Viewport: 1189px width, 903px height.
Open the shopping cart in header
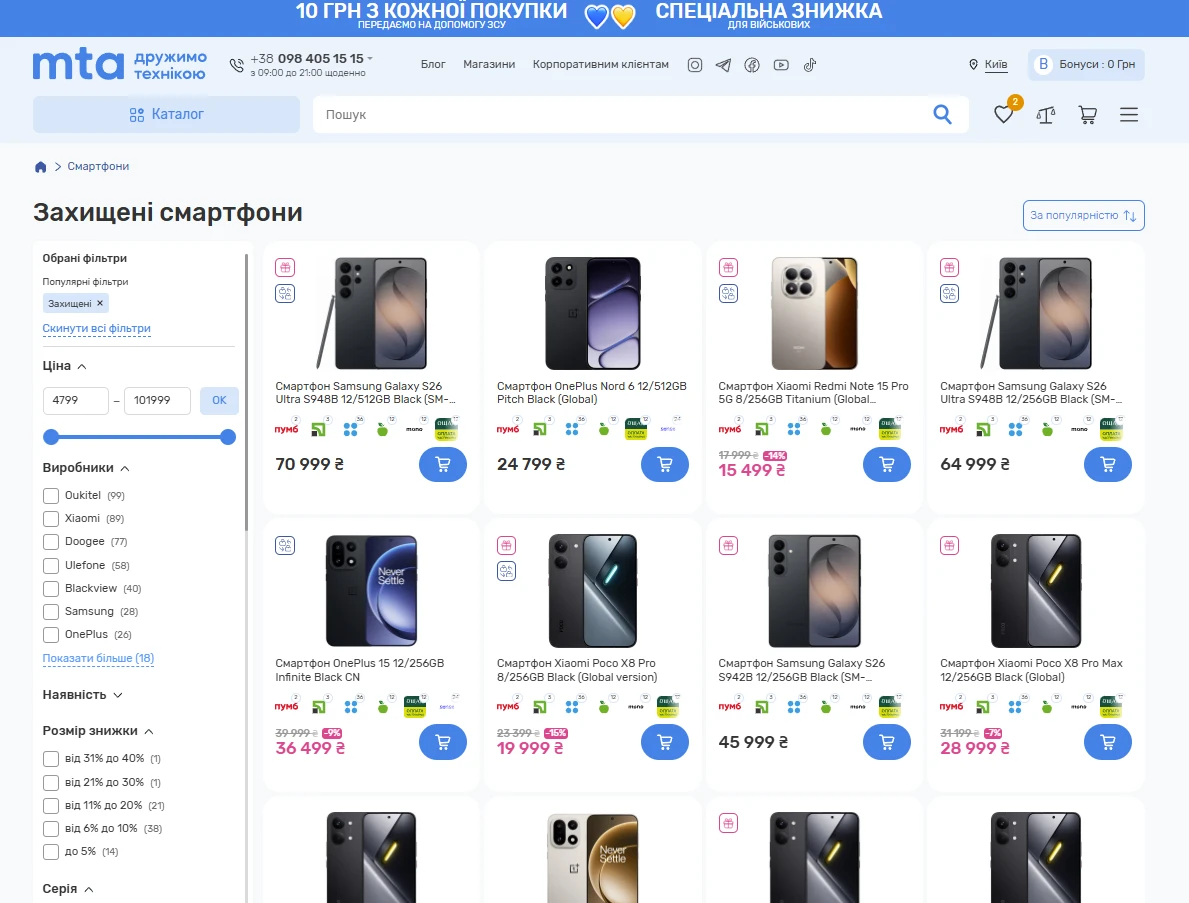click(x=1087, y=114)
